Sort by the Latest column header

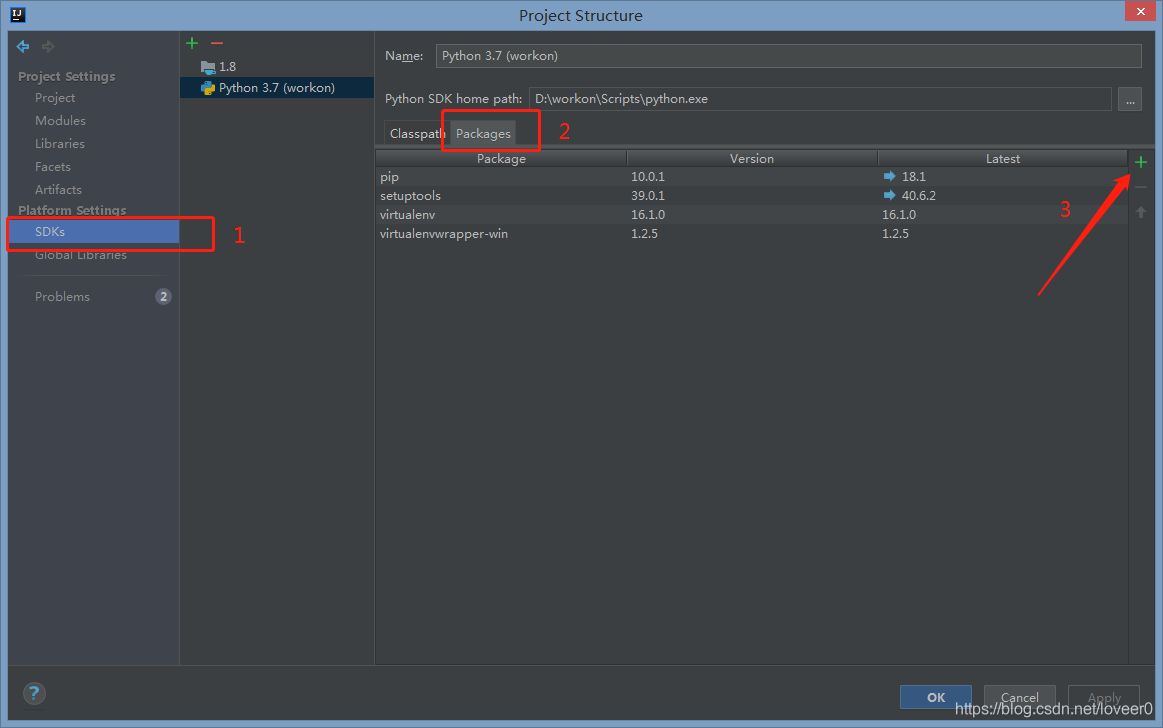[x=1003, y=159]
